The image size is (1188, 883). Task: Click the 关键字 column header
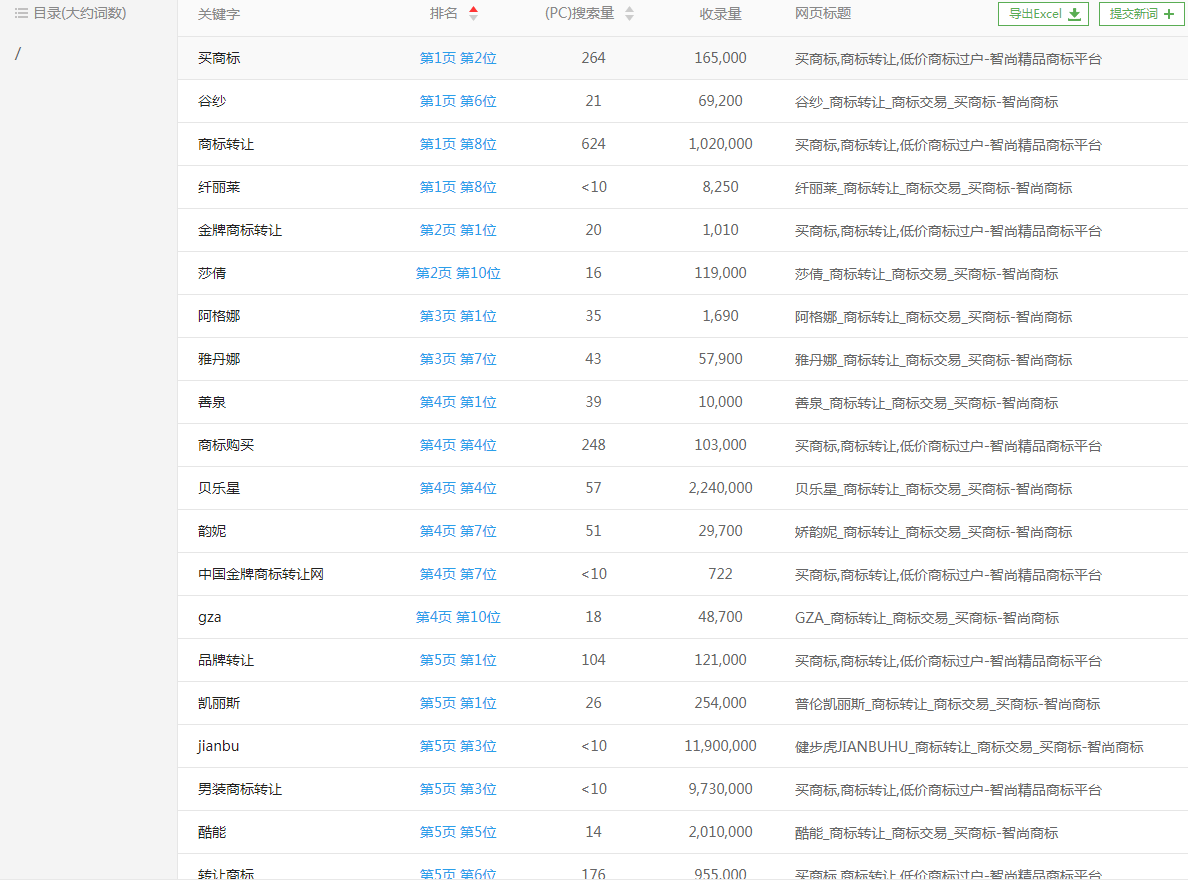tap(219, 14)
